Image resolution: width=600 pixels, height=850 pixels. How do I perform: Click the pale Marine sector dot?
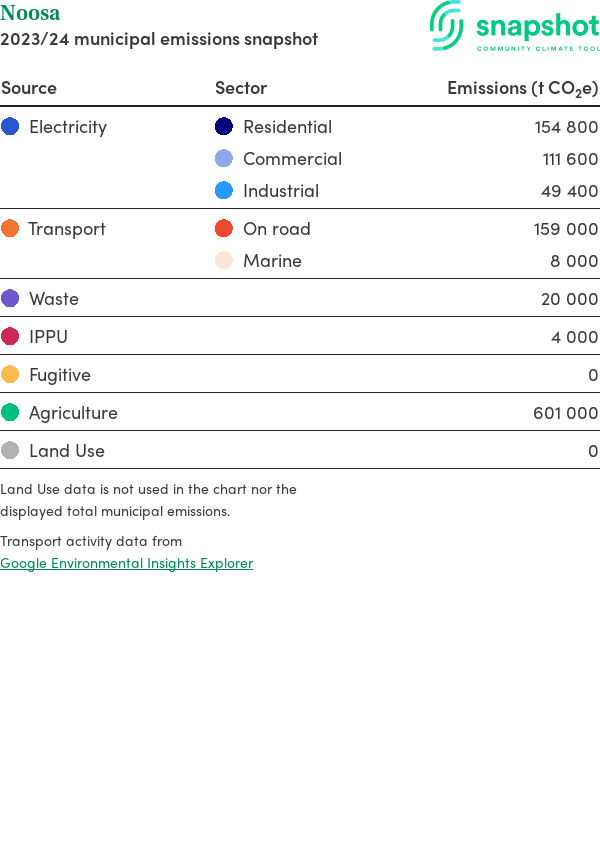coord(224,261)
